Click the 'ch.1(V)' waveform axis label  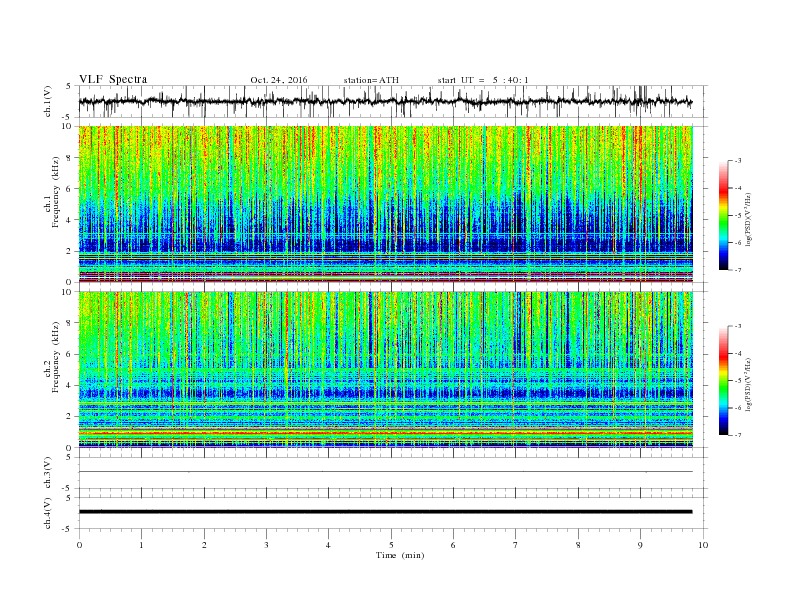tap(48, 101)
